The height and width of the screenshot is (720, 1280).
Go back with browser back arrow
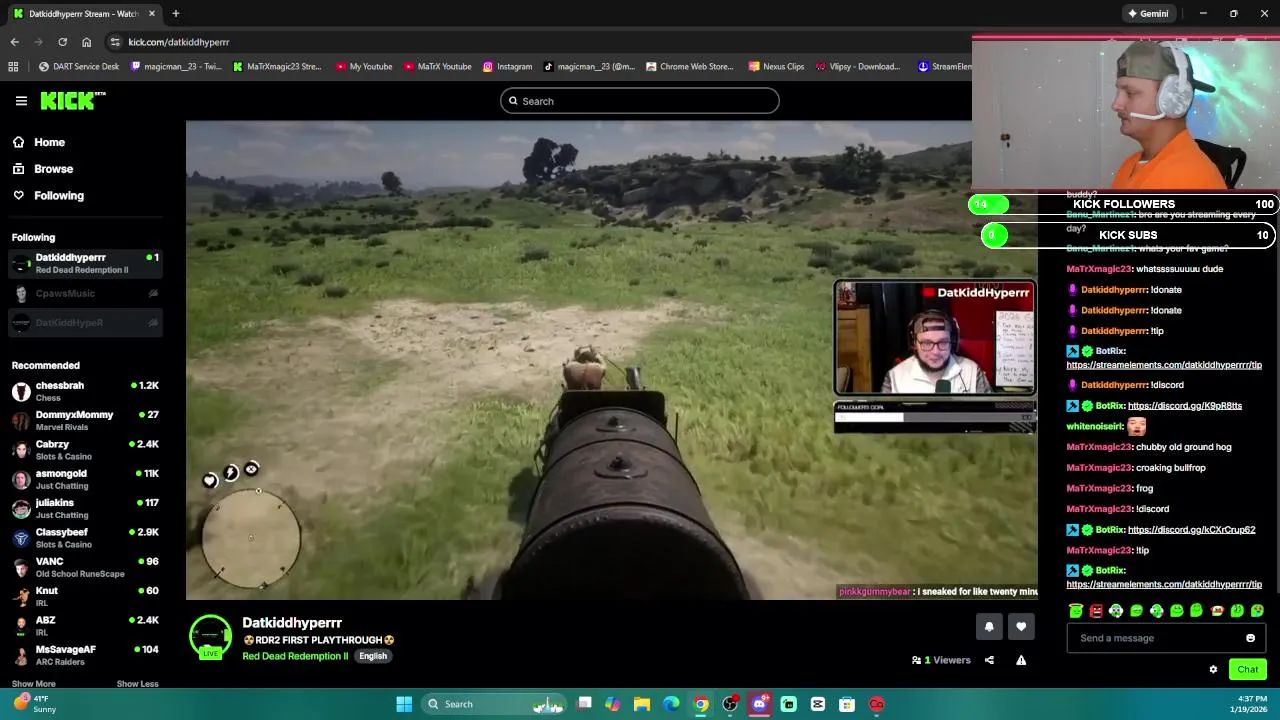pyautogui.click(x=14, y=42)
